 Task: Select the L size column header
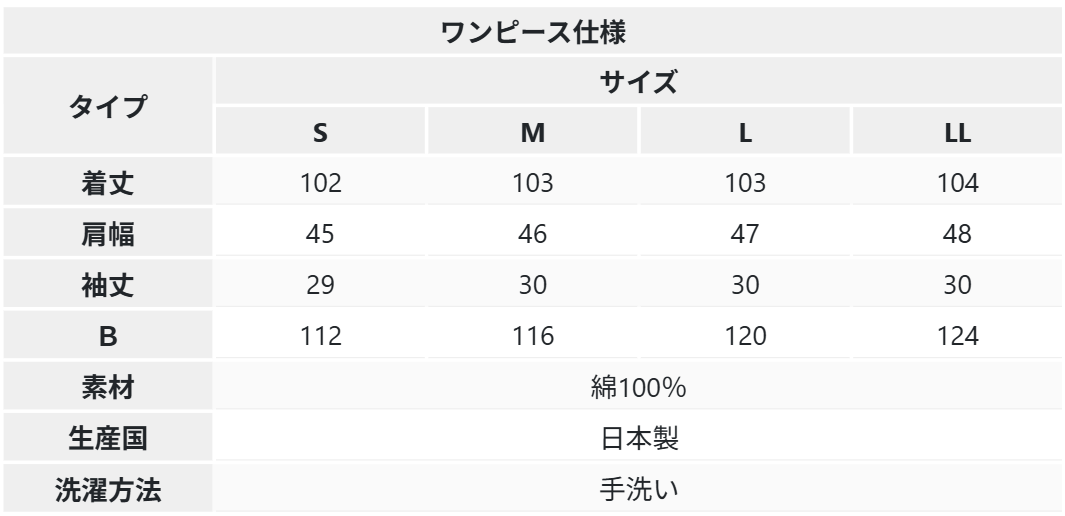745,133
